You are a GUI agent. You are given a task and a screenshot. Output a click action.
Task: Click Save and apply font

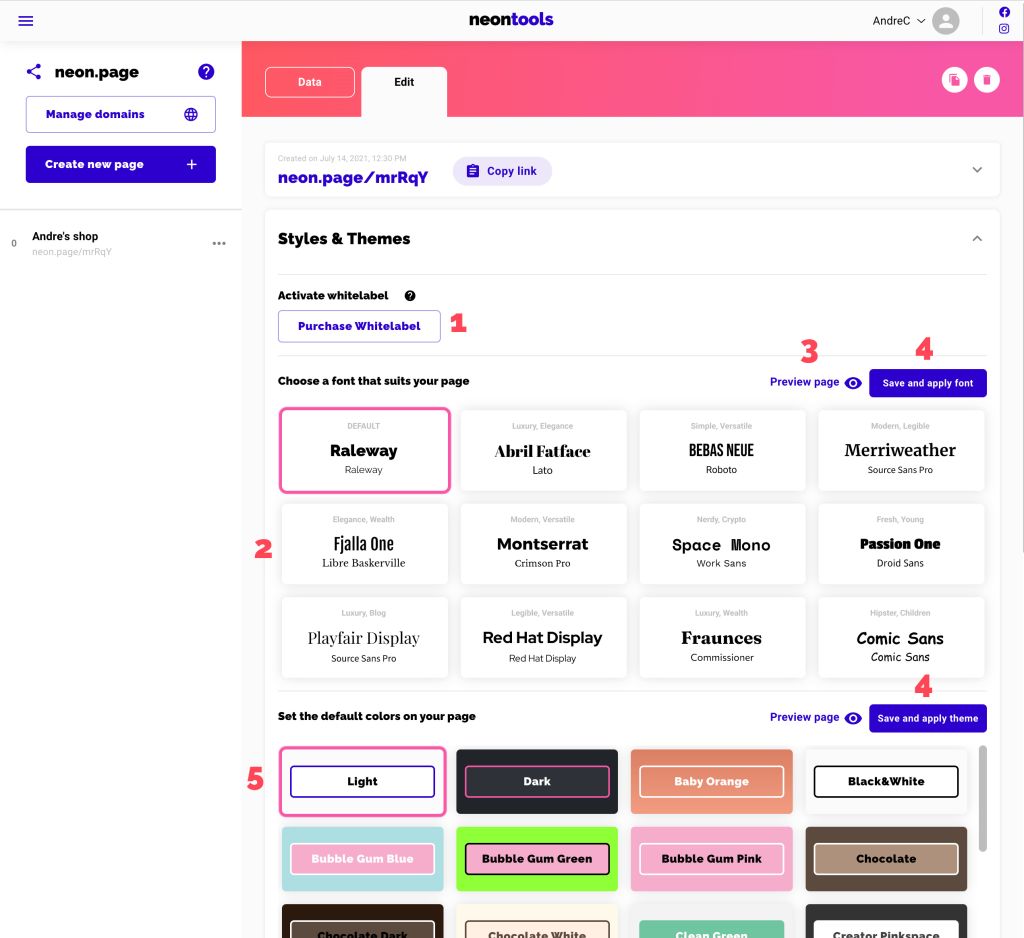point(927,383)
